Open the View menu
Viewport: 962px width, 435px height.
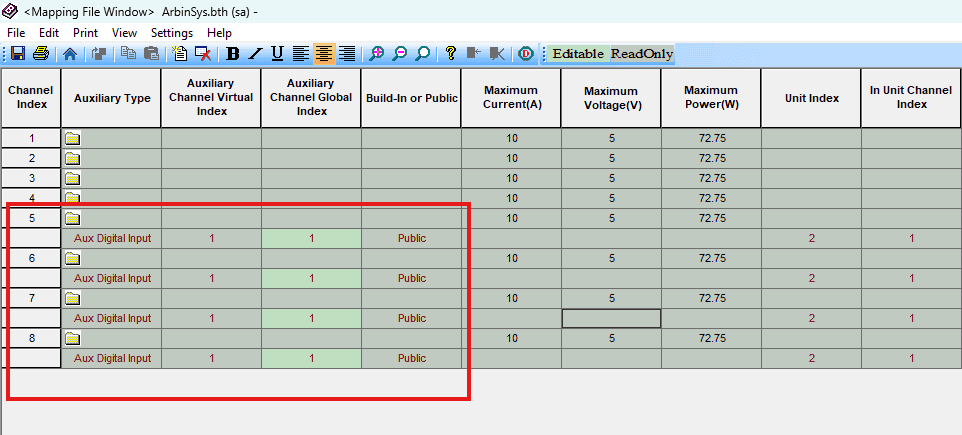[x=125, y=33]
